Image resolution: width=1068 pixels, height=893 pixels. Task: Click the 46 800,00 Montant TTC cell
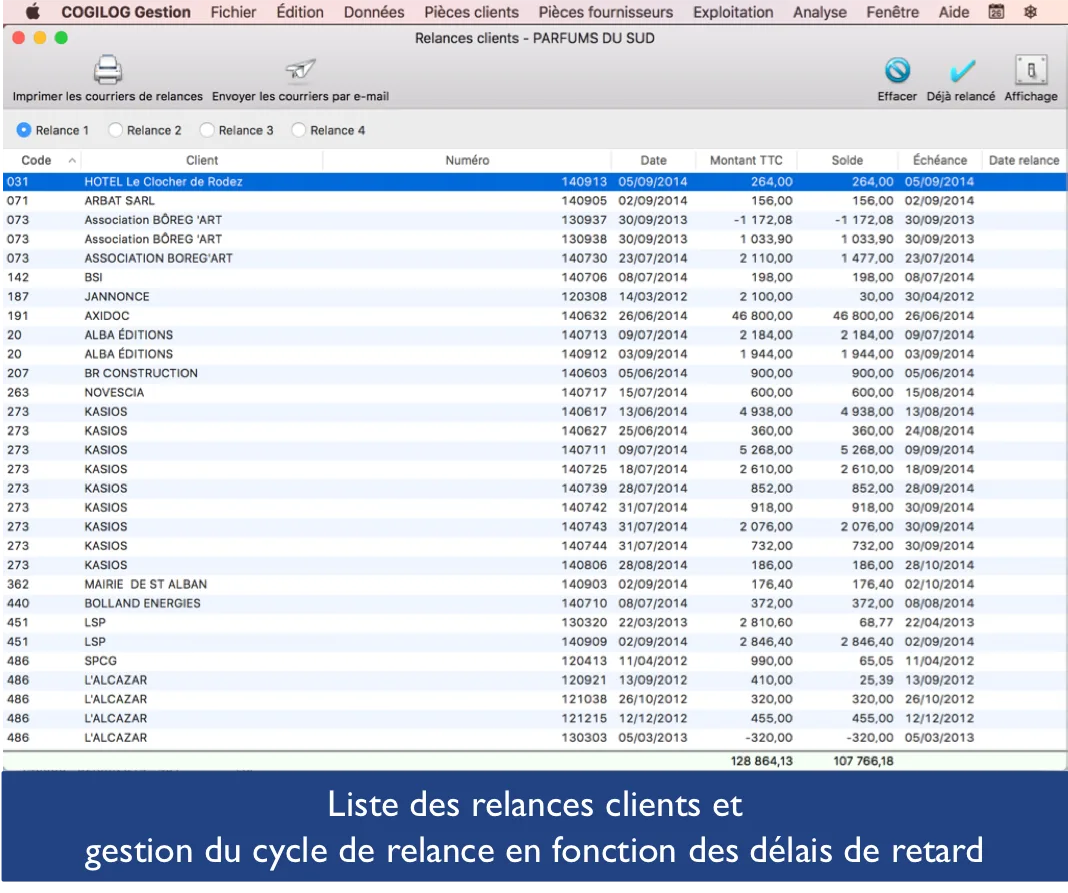point(762,316)
